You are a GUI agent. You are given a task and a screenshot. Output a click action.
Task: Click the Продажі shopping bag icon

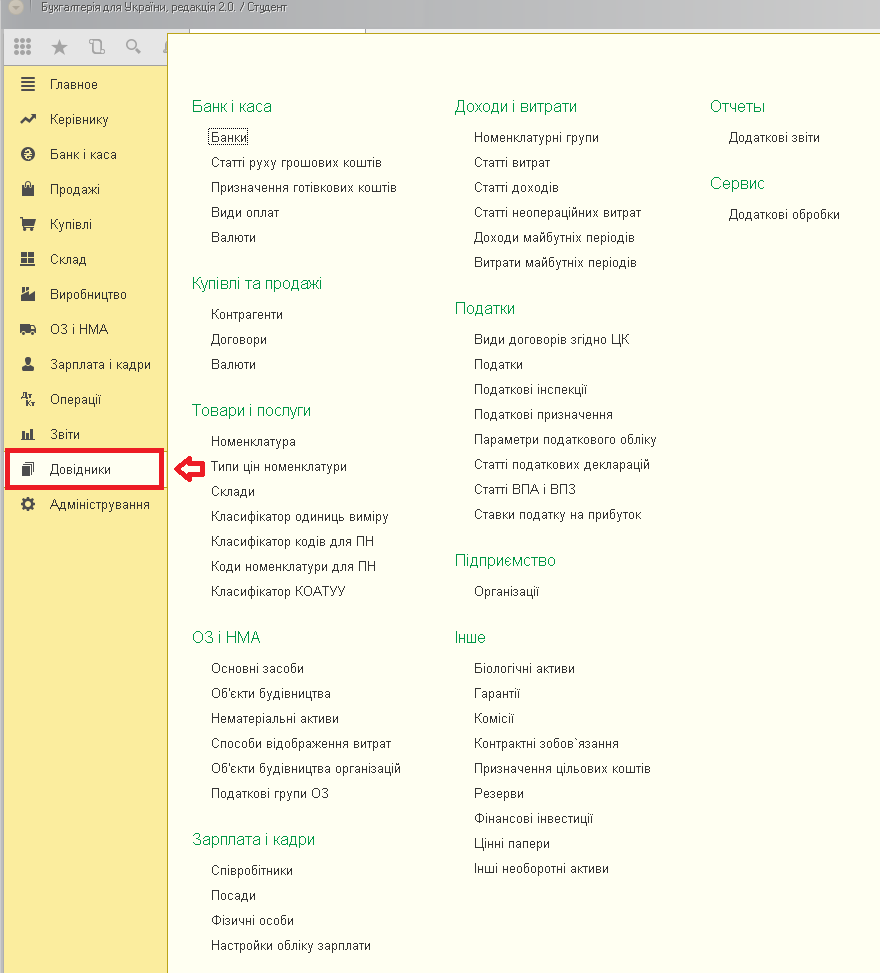(x=28, y=189)
